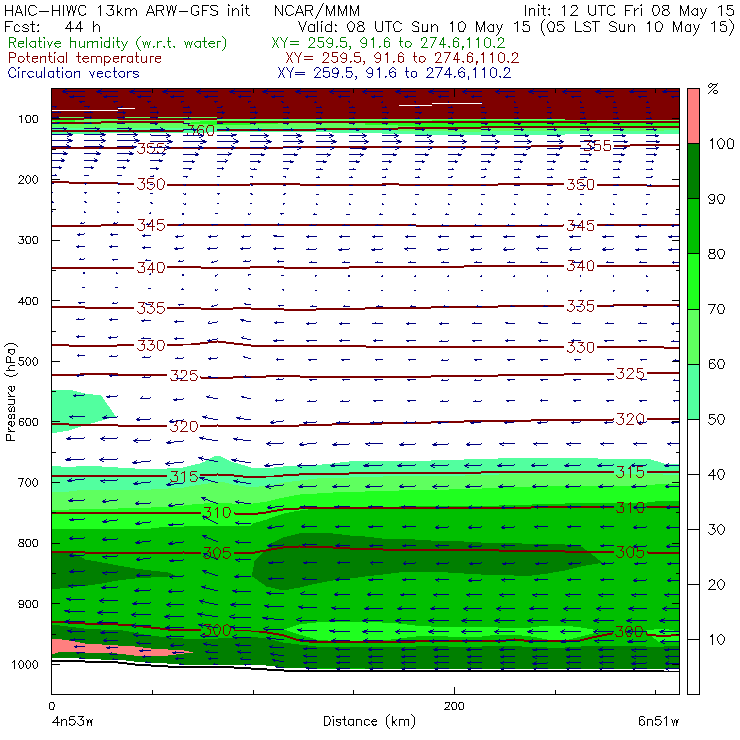The height and width of the screenshot is (740, 740).
Task: Click 'Init: 12 UTC Fri 08 May 15'
Action: pos(629,10)
